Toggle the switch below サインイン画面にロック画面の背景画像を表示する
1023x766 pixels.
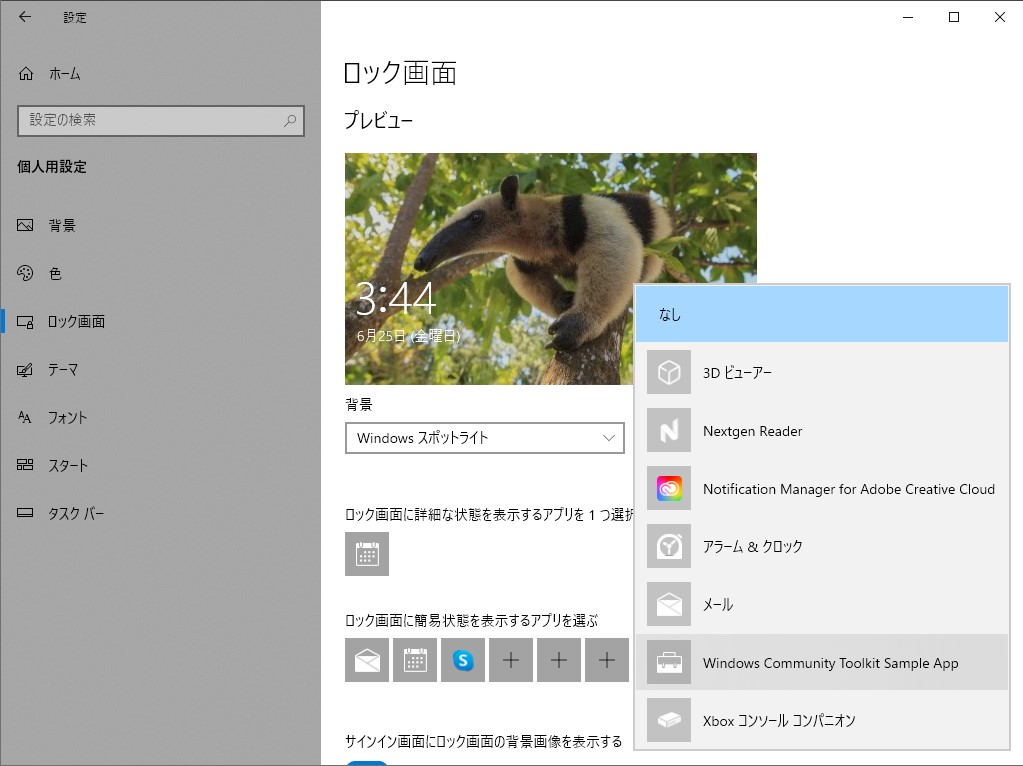click(x=366, y=762)
